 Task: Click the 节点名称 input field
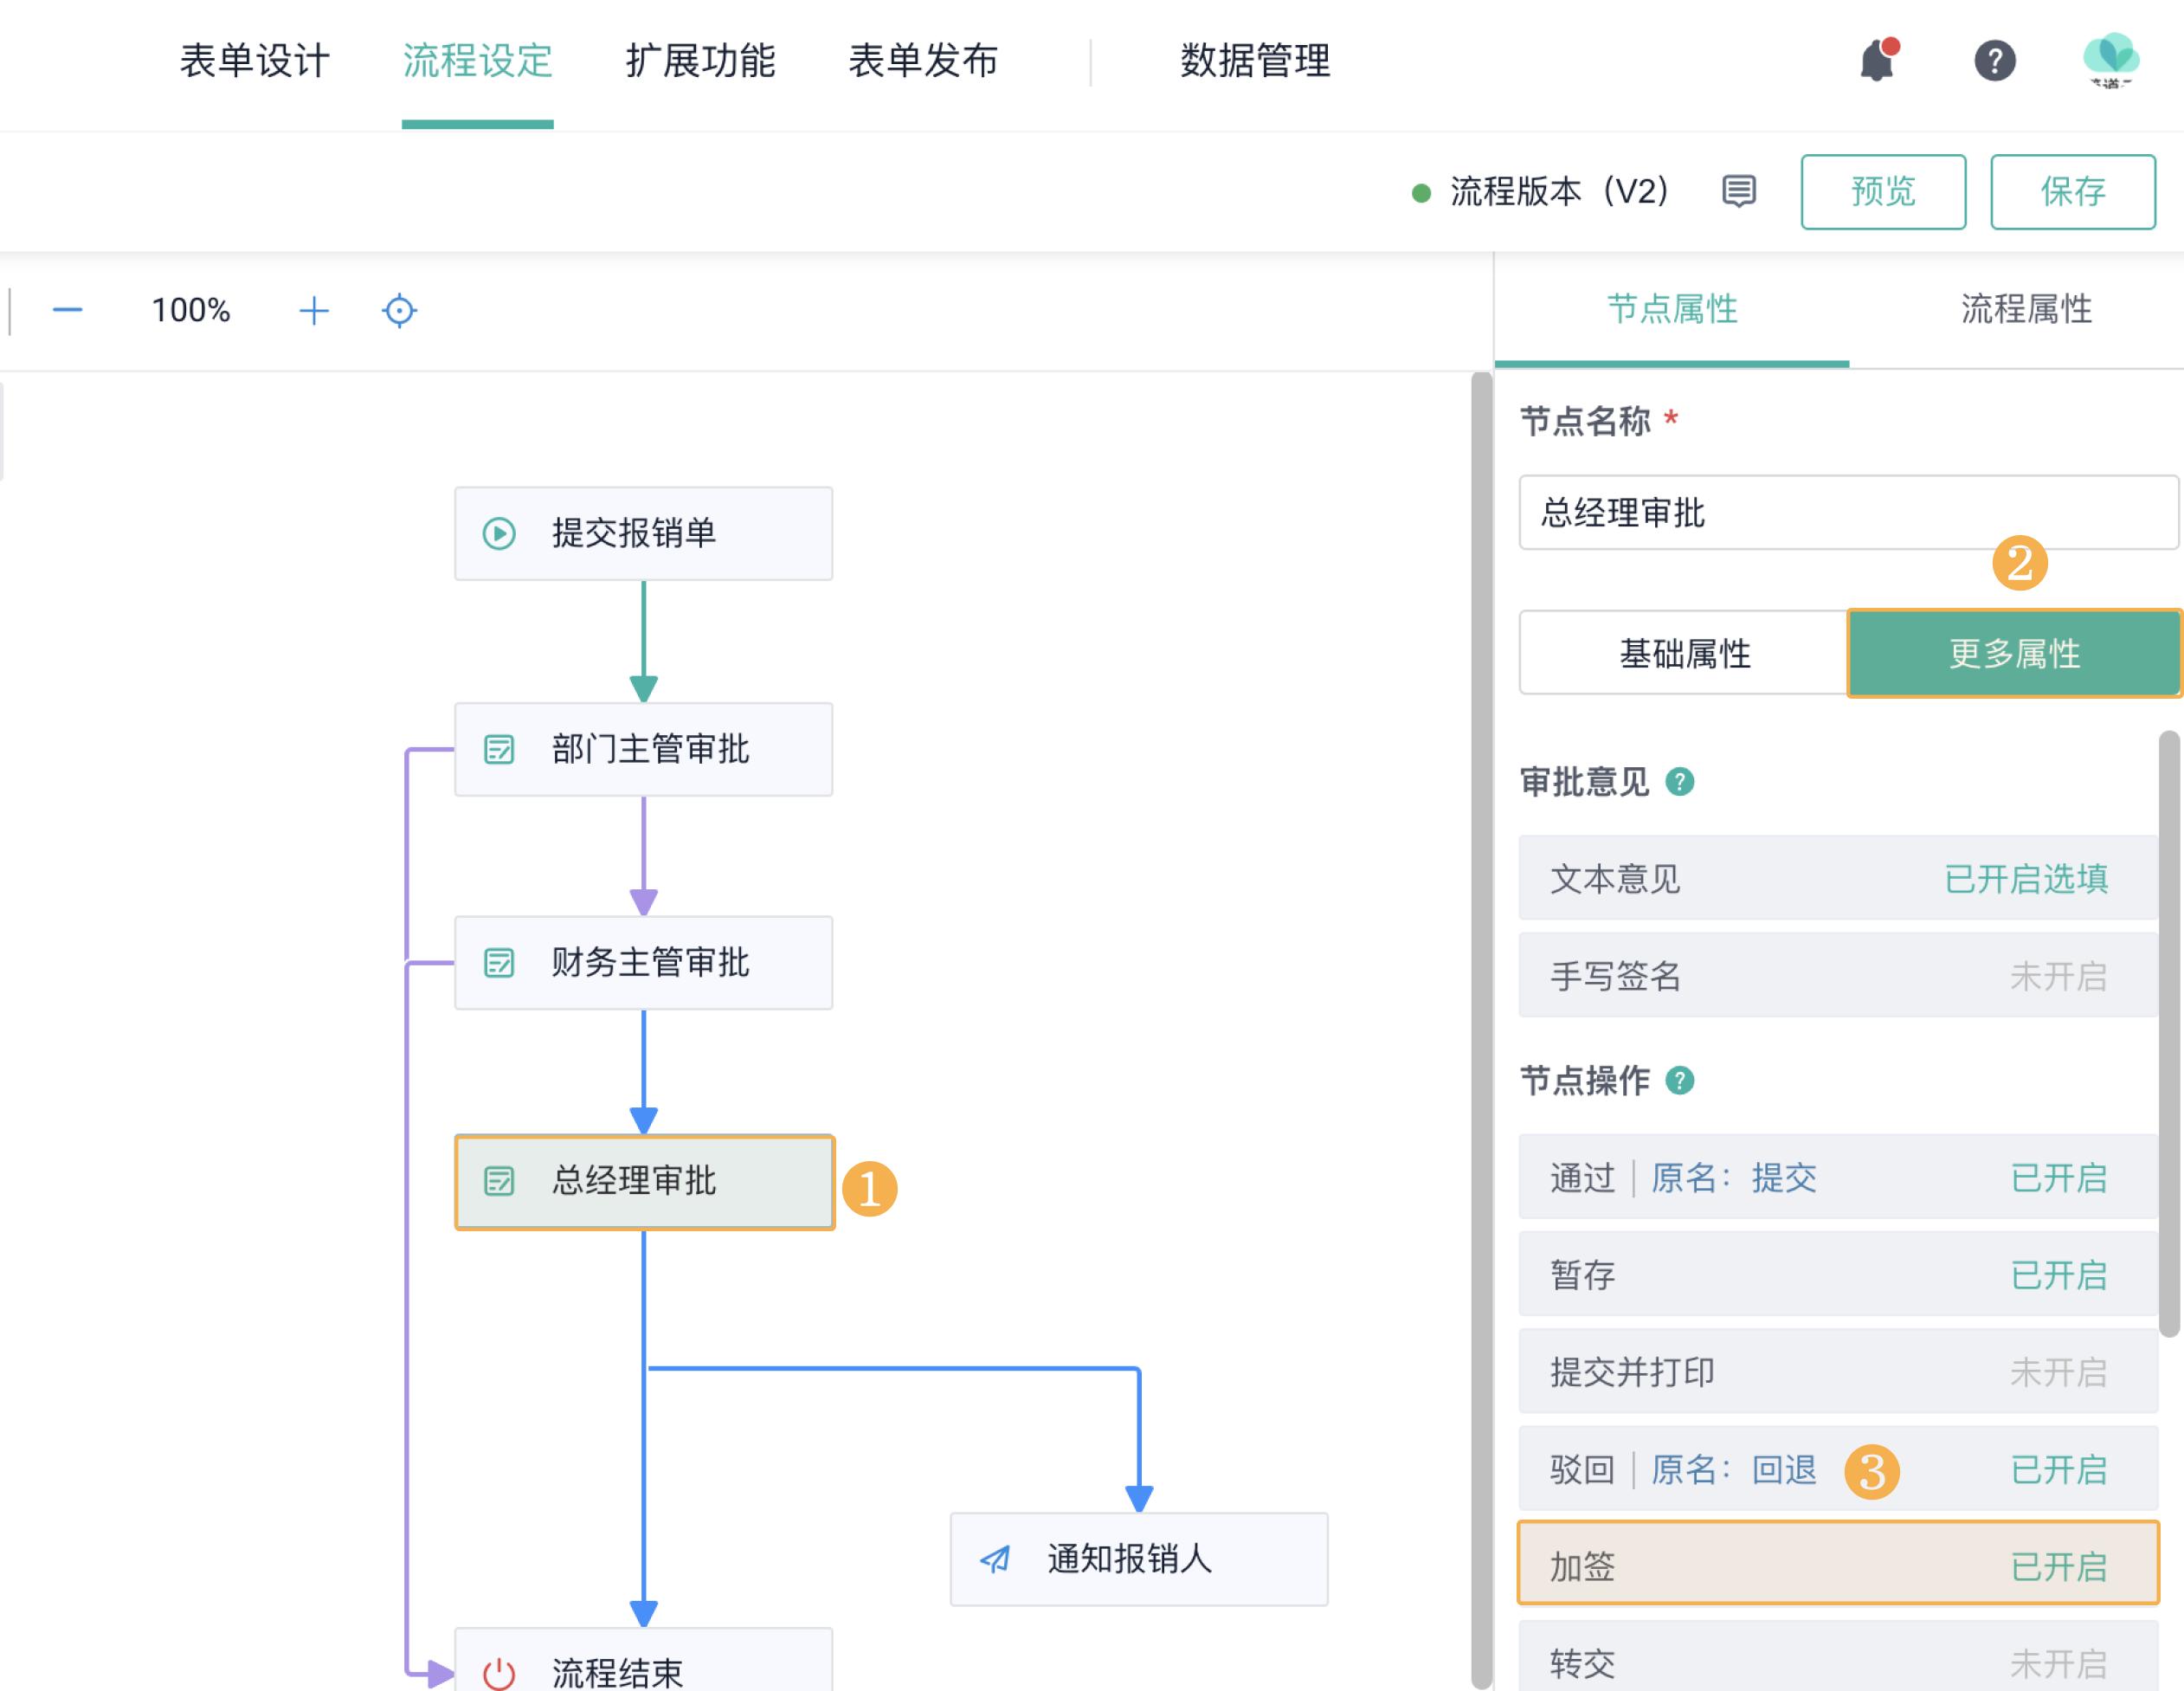1850,513
